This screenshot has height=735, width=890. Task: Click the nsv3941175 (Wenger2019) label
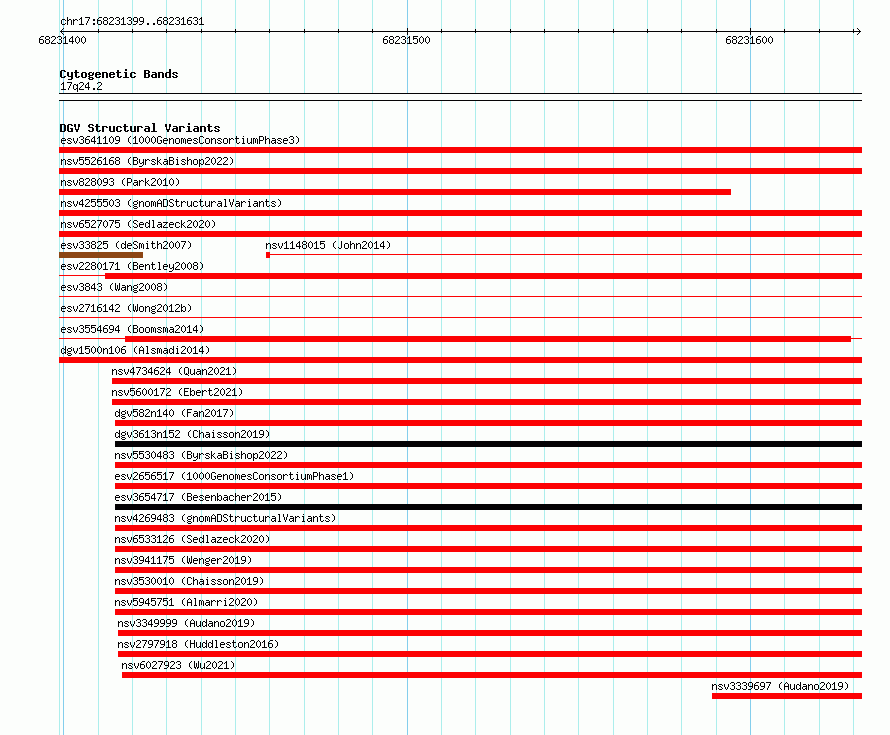click(183, 560)
